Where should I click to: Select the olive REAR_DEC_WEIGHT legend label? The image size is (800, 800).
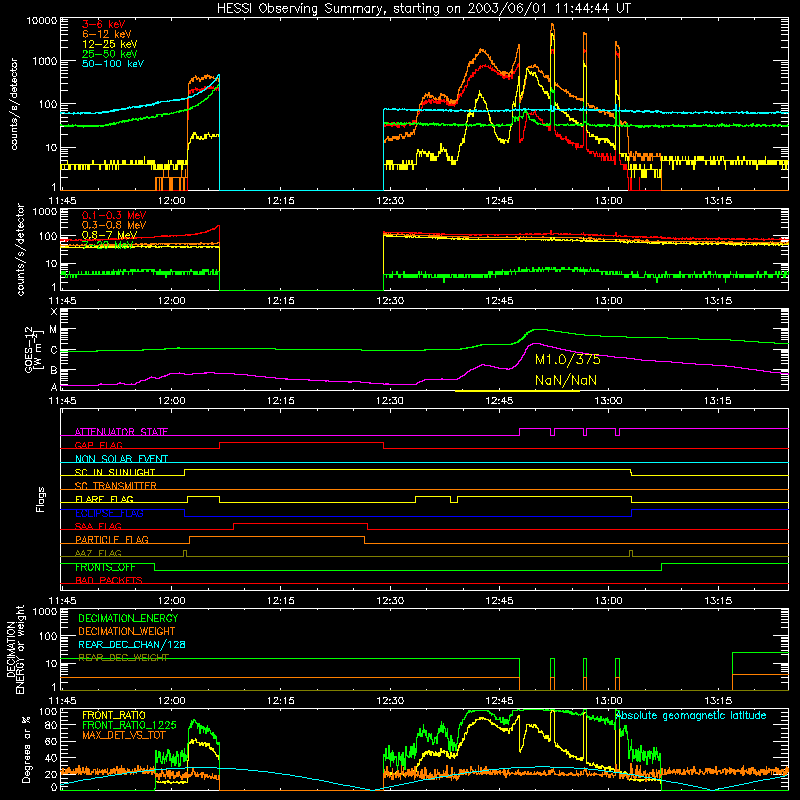pyautogui.click(x=123, y=658)
